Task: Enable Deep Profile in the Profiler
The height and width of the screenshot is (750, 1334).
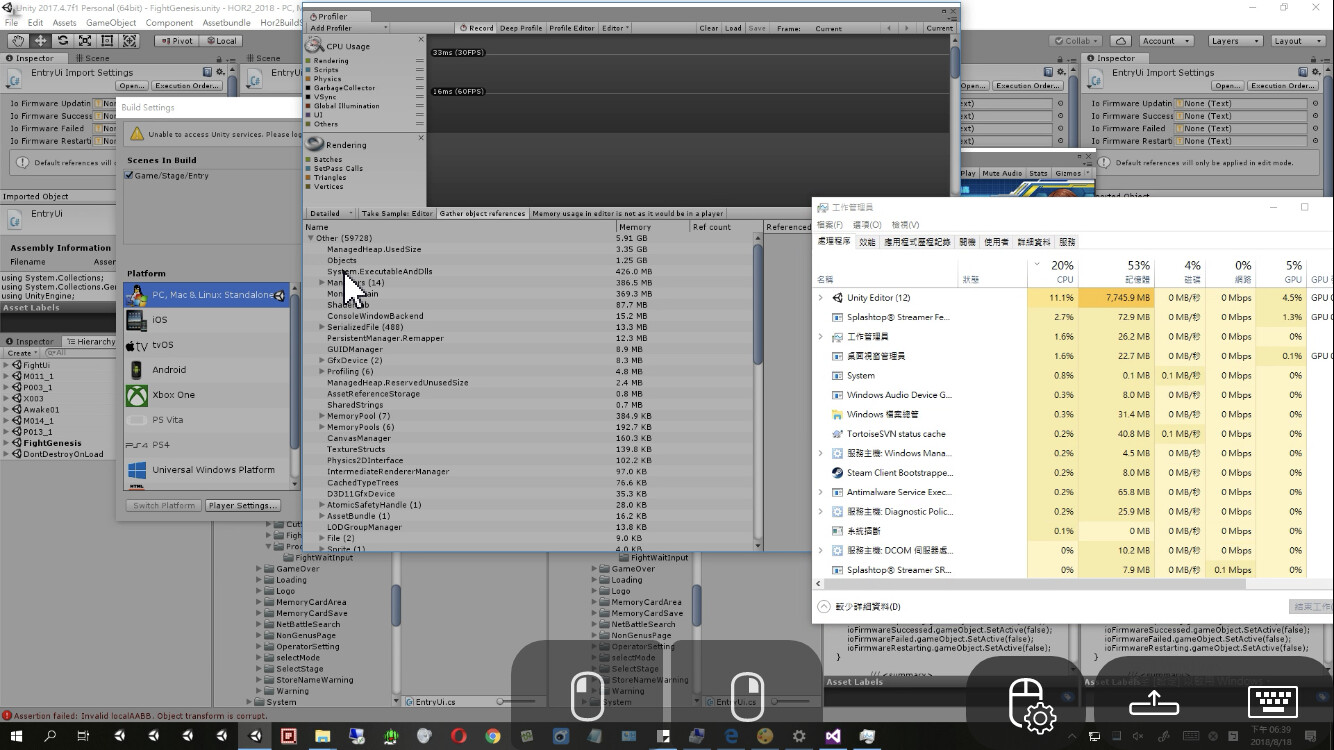Action: pos(520,28)
